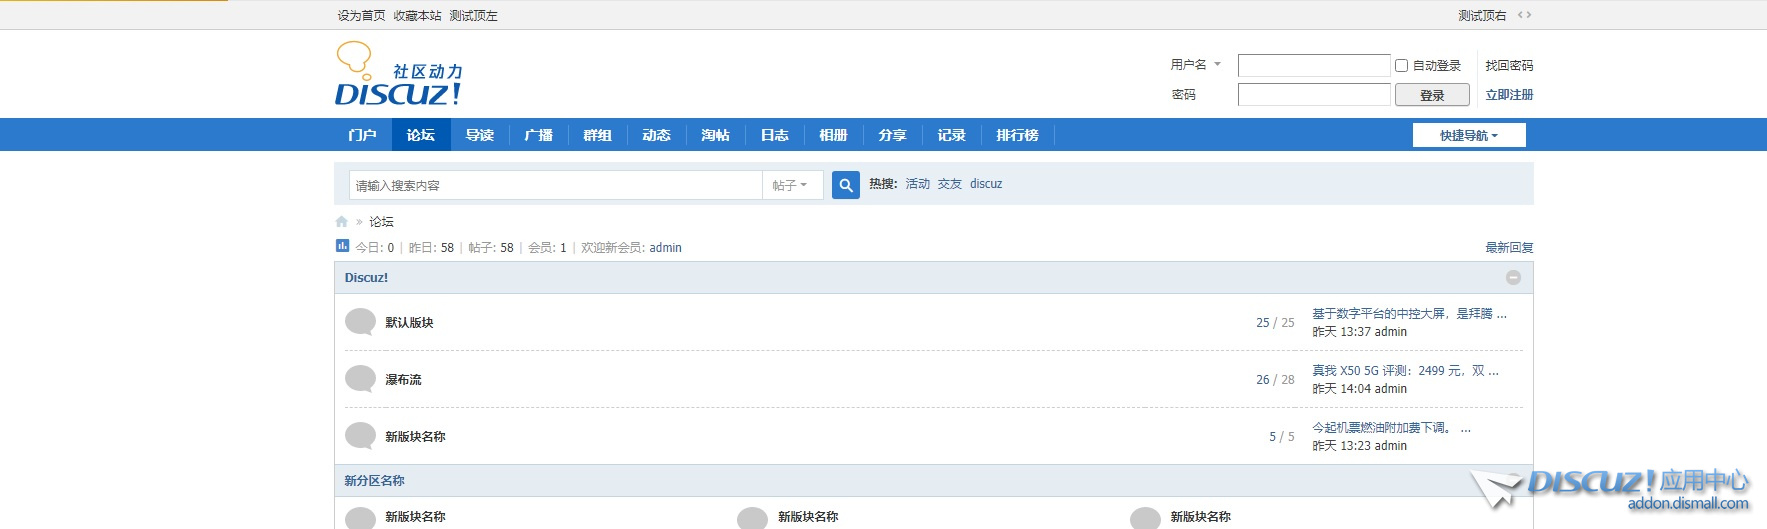Image resolution: width=1767 pixels, height=529 pixels.
Task: Click the new member admin link
Action: click(665, 248)
